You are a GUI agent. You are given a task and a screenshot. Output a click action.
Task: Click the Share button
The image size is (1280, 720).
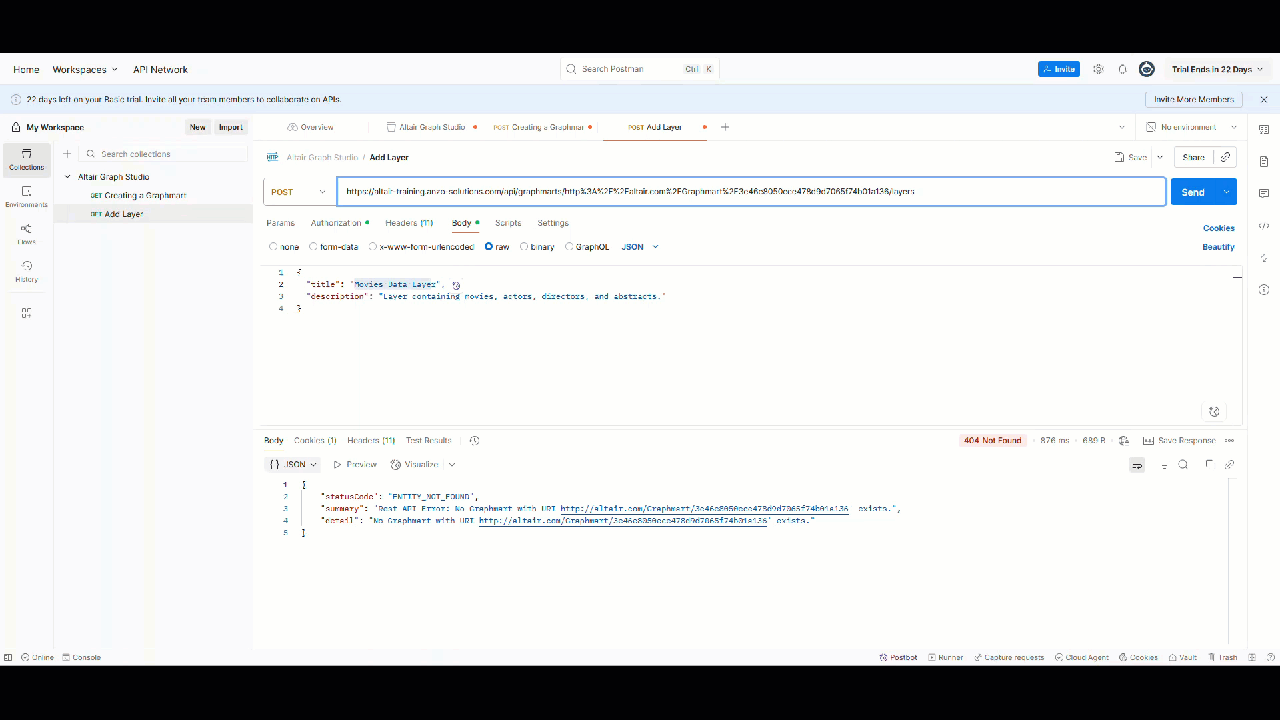(x=1193, y=157)
